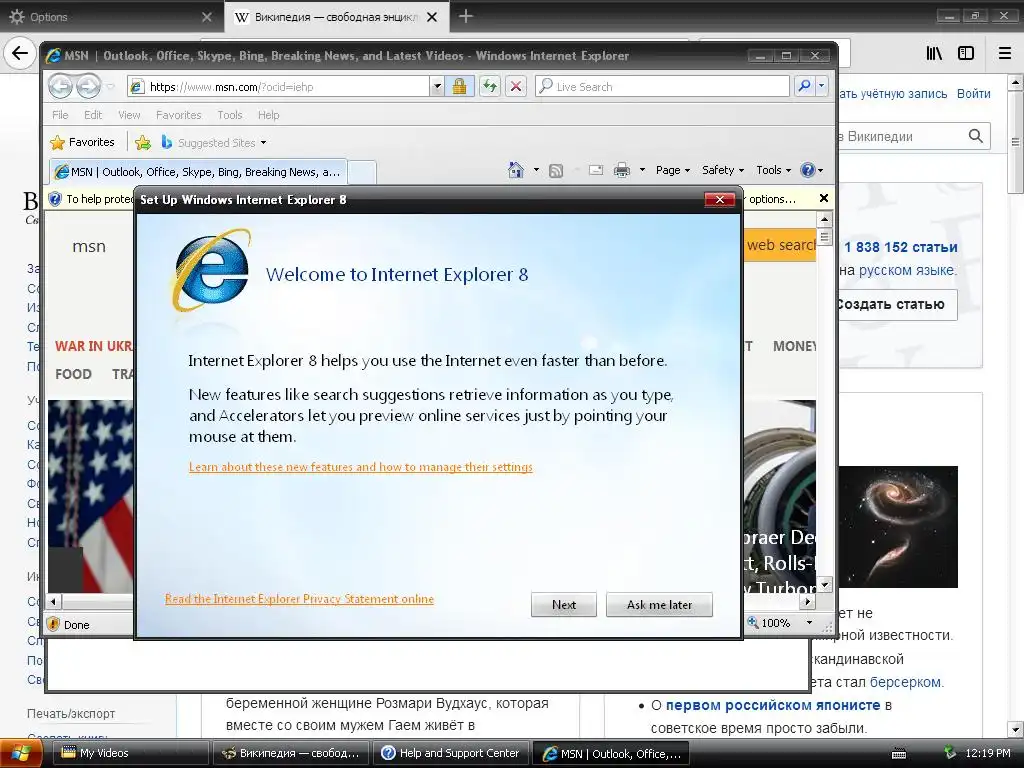Switch to Help and Support Center taskbar item
This screenshot has width=1024, height=768.
click(451, 753)
